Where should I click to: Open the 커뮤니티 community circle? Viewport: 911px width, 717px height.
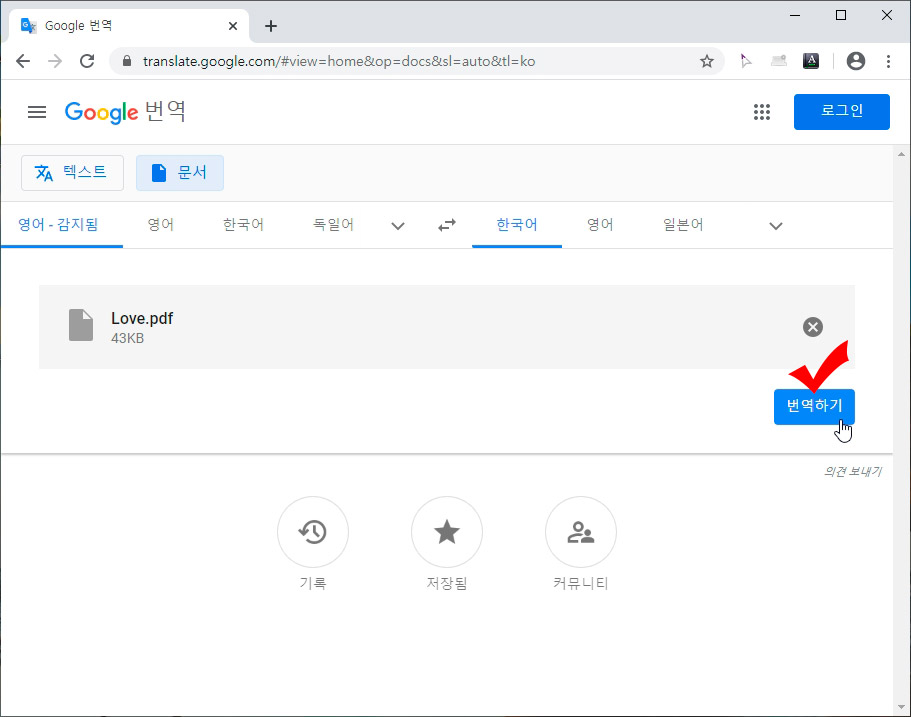(x=580, y=532)
